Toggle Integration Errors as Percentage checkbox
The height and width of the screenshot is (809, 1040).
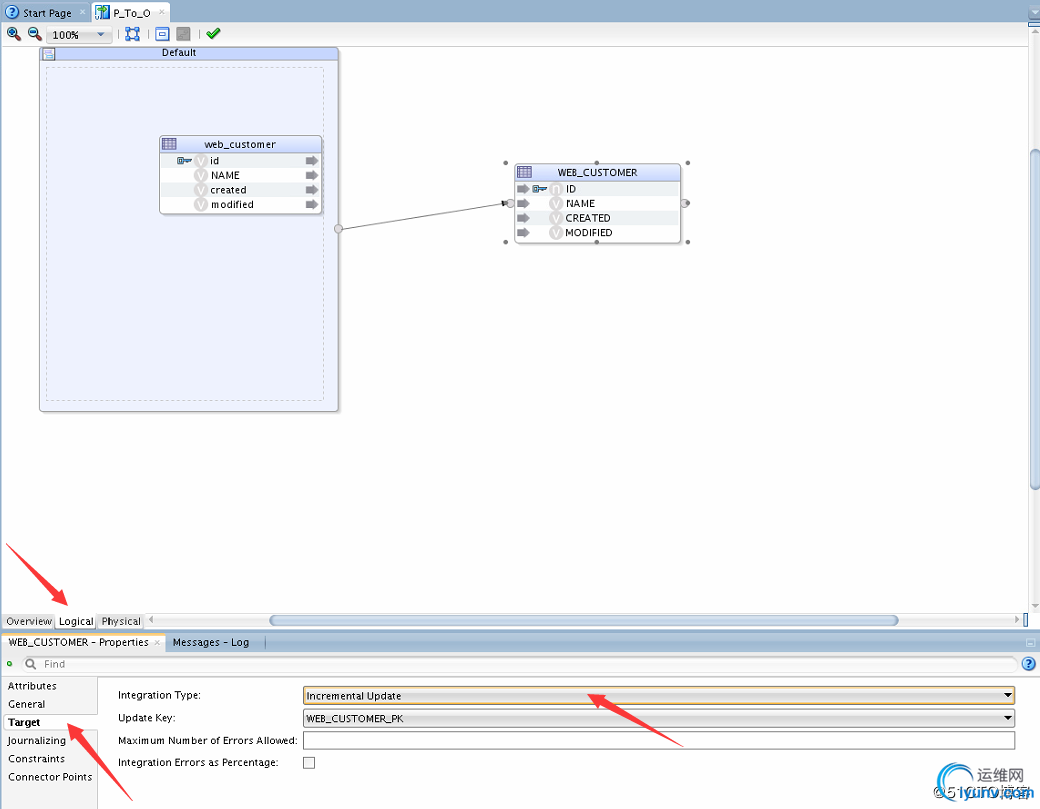(x=309, y=762)
